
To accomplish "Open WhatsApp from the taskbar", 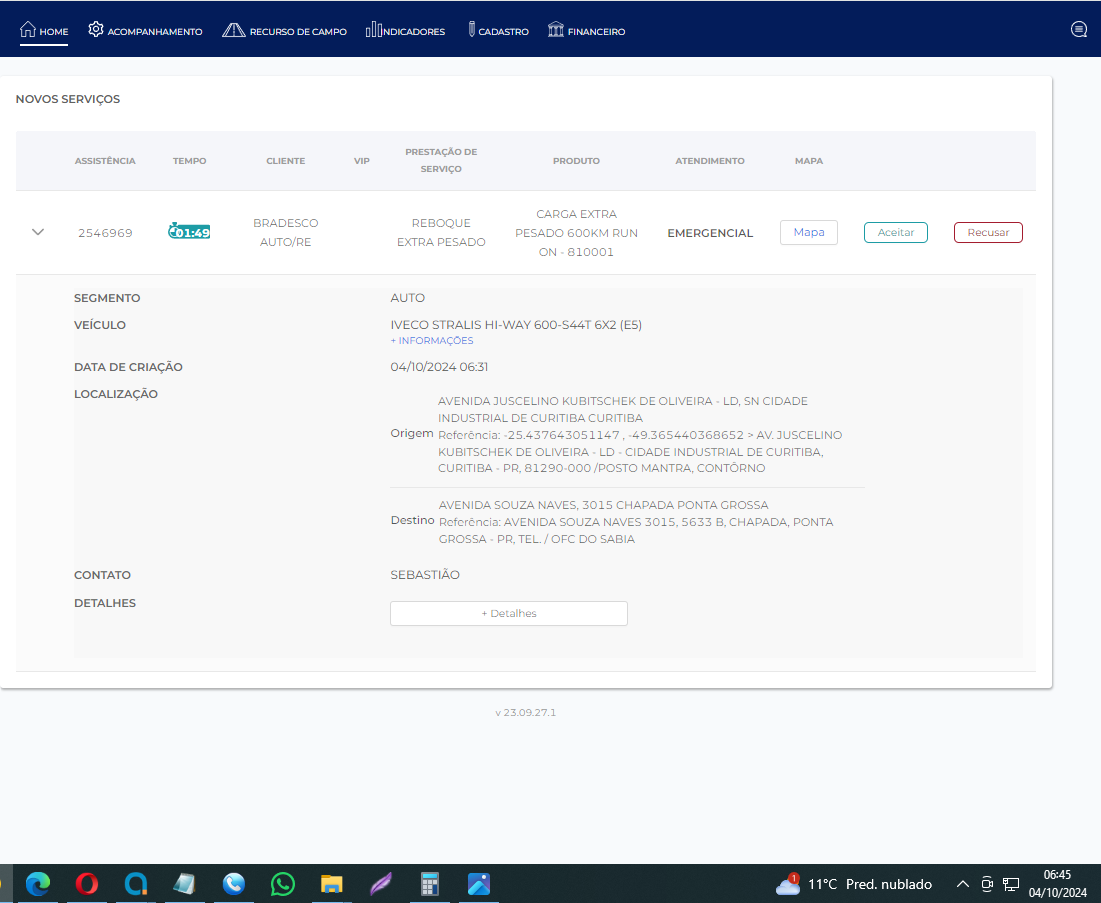I will [283, 884].
